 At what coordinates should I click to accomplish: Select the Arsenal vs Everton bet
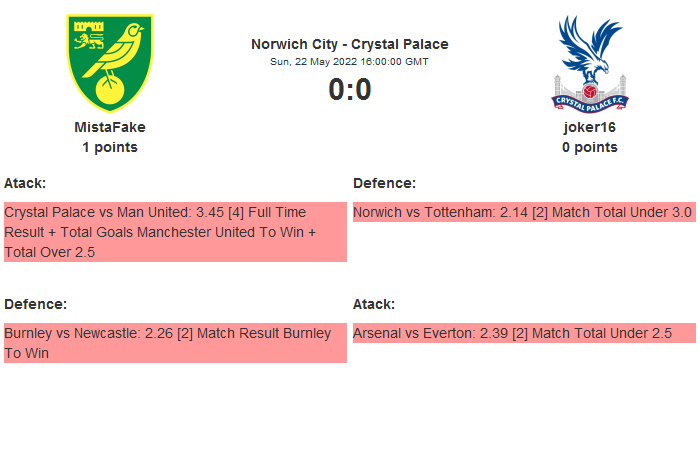[523, 333]
